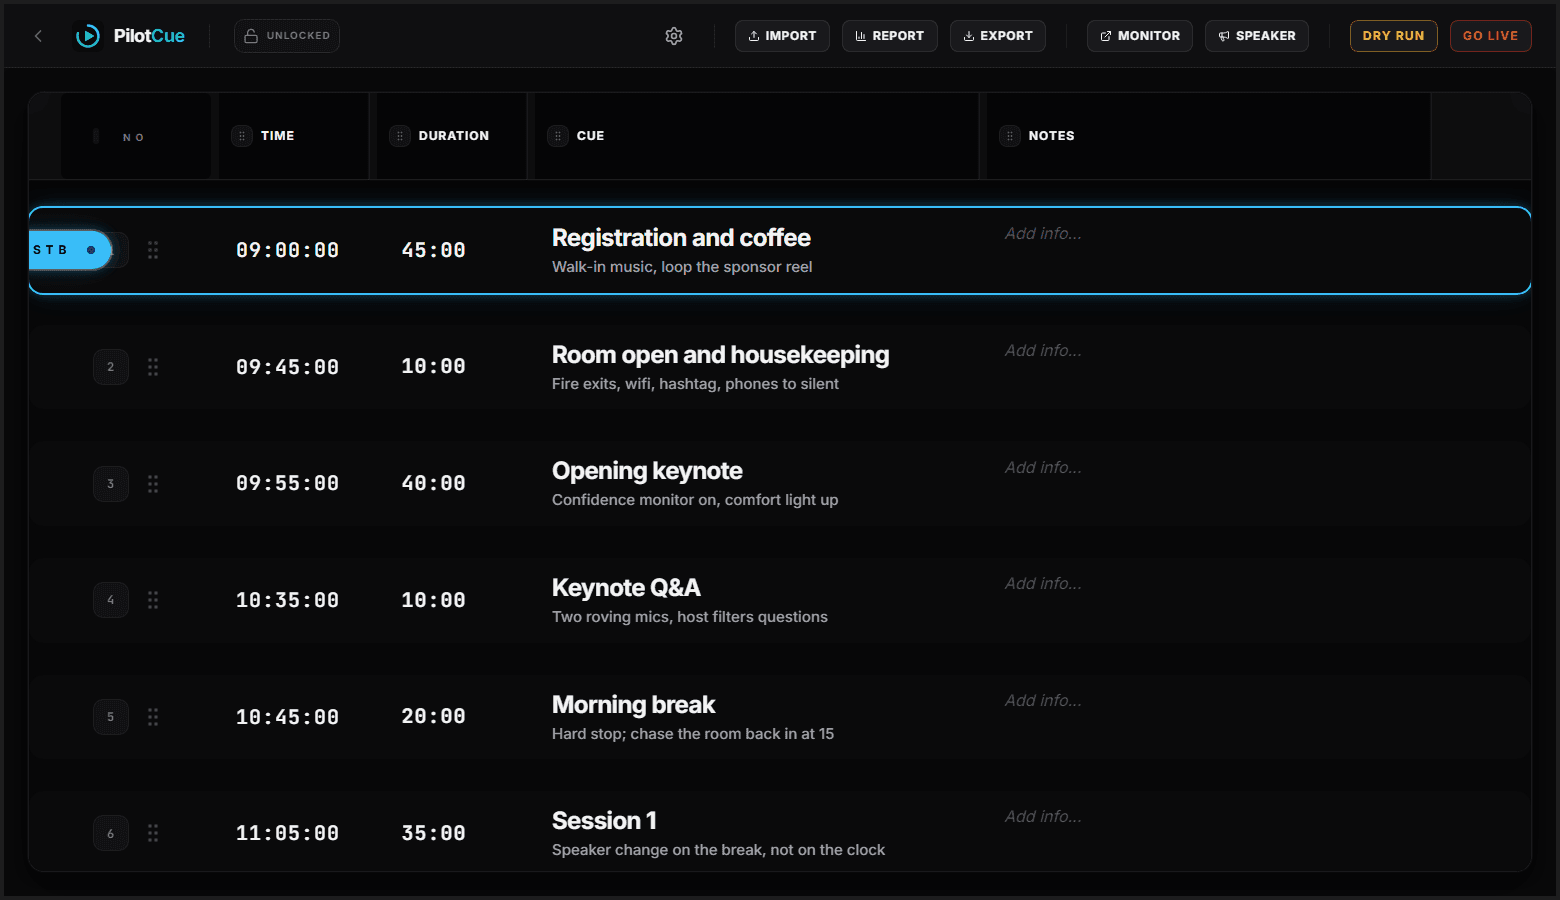1560x900 pixels.
Task: Edit the Opening keynote 40:00 duration
Action: tap(434, 484)
